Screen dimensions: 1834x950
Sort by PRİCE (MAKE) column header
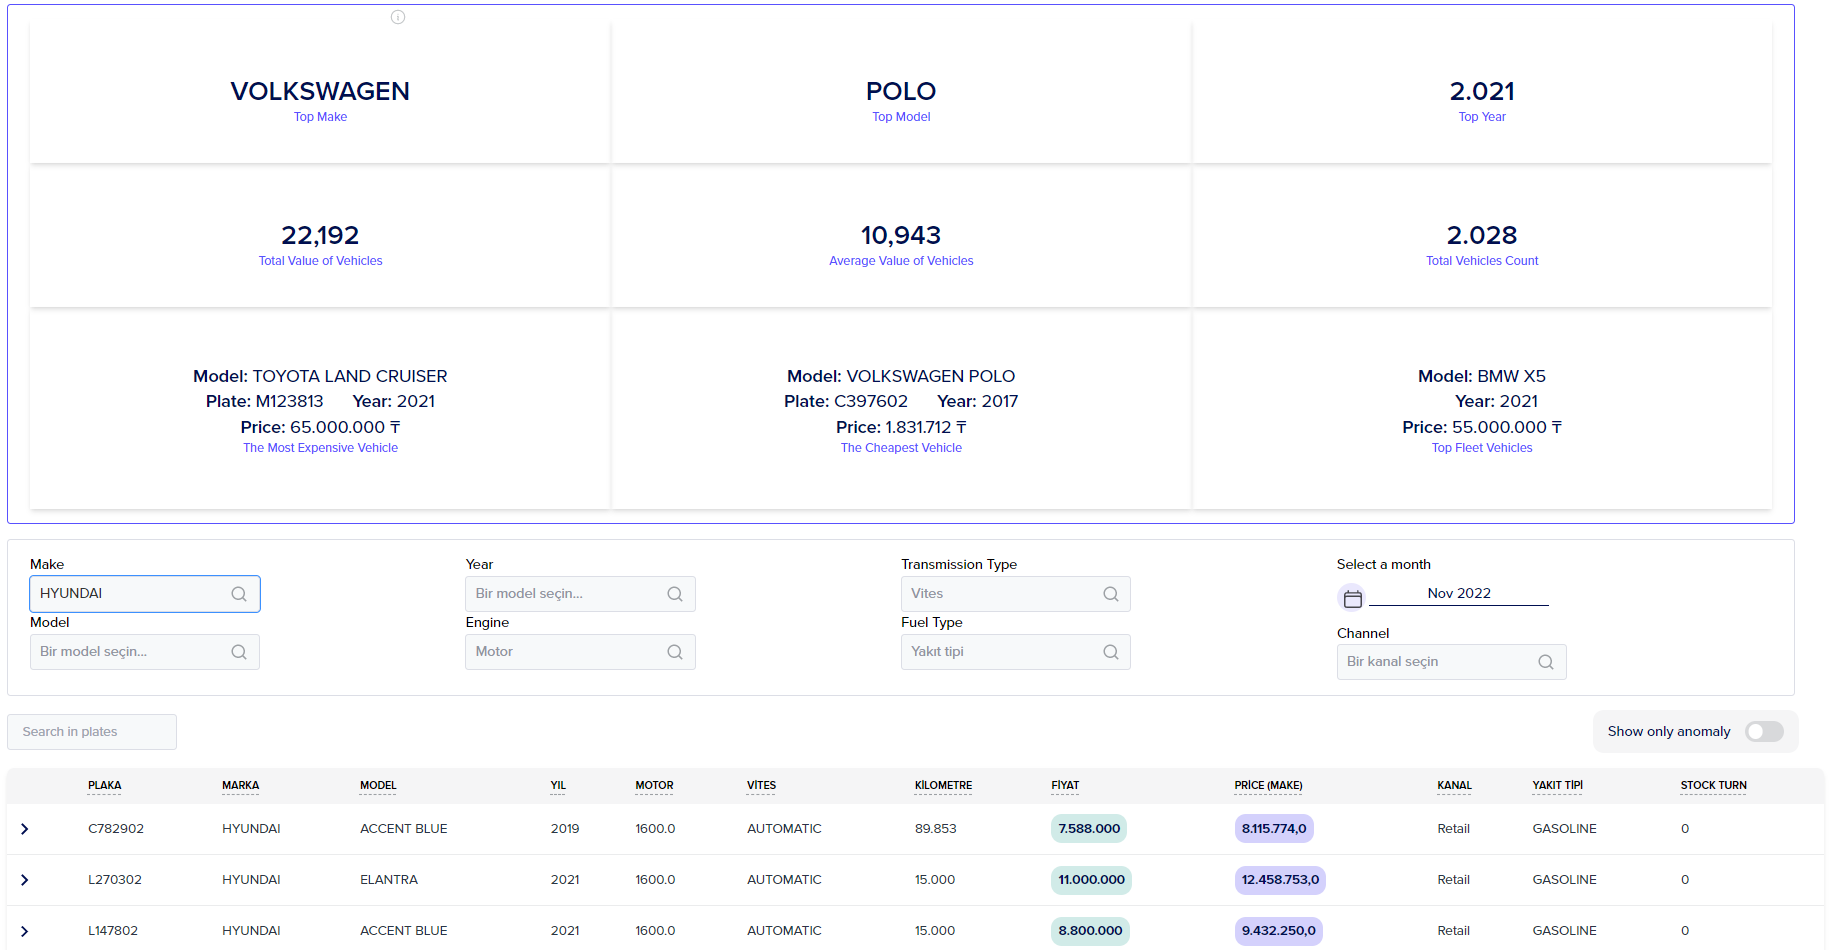[1268, 786]
